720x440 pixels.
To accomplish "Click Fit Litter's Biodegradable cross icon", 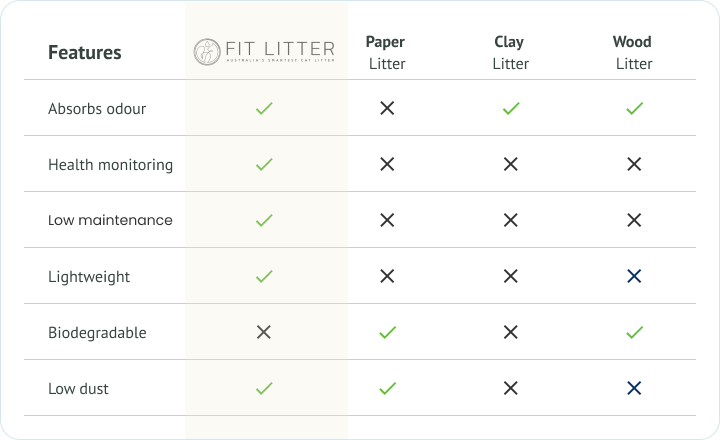I will point(264,332).
